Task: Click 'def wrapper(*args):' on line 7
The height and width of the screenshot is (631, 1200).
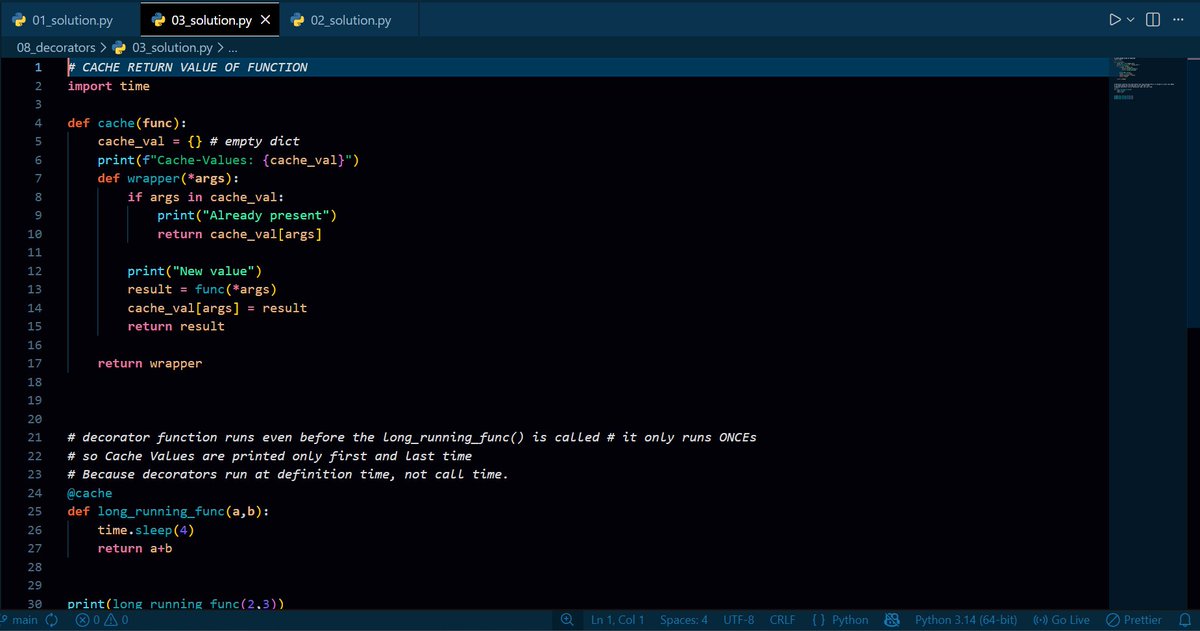Action: tap(168, 178)
